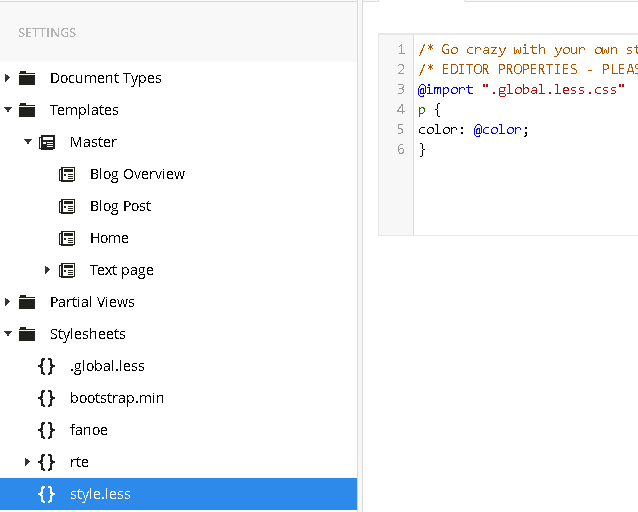Viewport: 638px width, 512px height.
Task: Select the Stylesheets node
Action: point(88,334)
